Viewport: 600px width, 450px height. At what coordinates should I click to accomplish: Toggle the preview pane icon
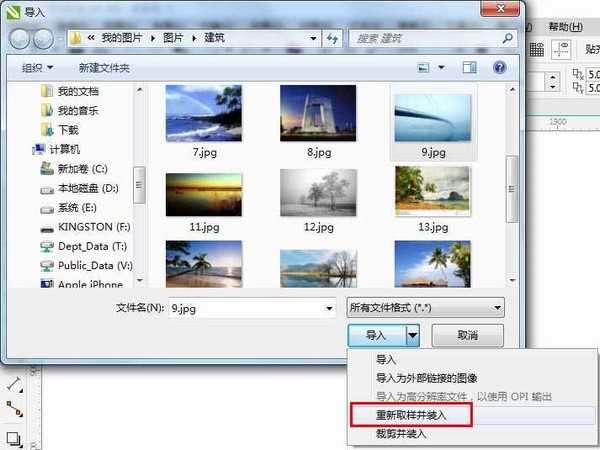point(469,67)
